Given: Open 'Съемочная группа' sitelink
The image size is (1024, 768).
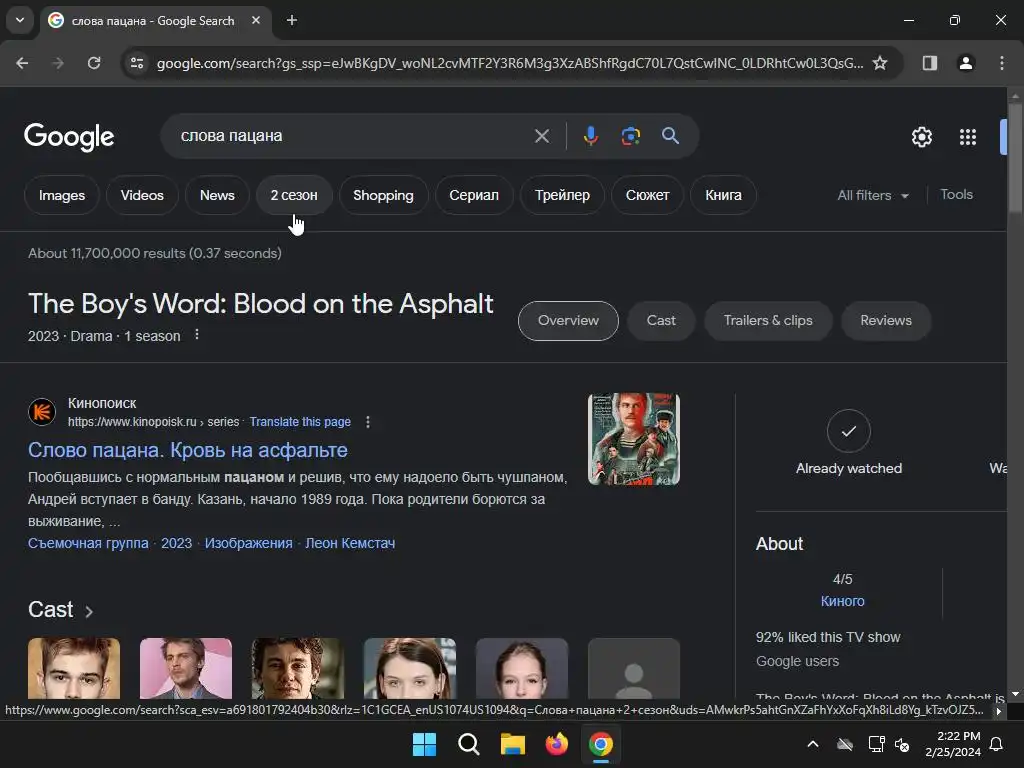Looking at the screenshot, I should pos(88,543).
